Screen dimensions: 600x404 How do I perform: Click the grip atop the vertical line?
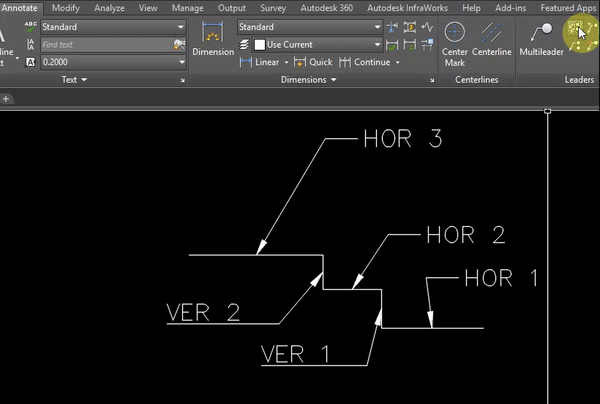(x=548, y=111)
